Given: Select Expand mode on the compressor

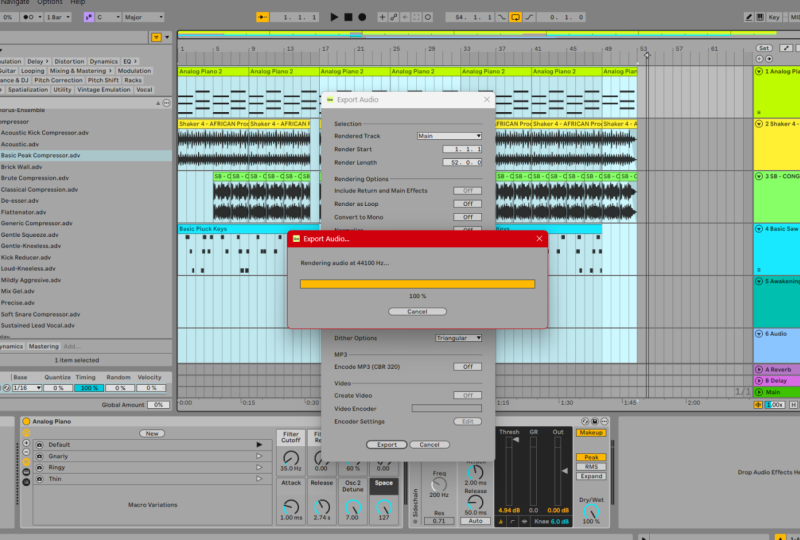Looking at the screenshot, I should (x=591, y=476).
